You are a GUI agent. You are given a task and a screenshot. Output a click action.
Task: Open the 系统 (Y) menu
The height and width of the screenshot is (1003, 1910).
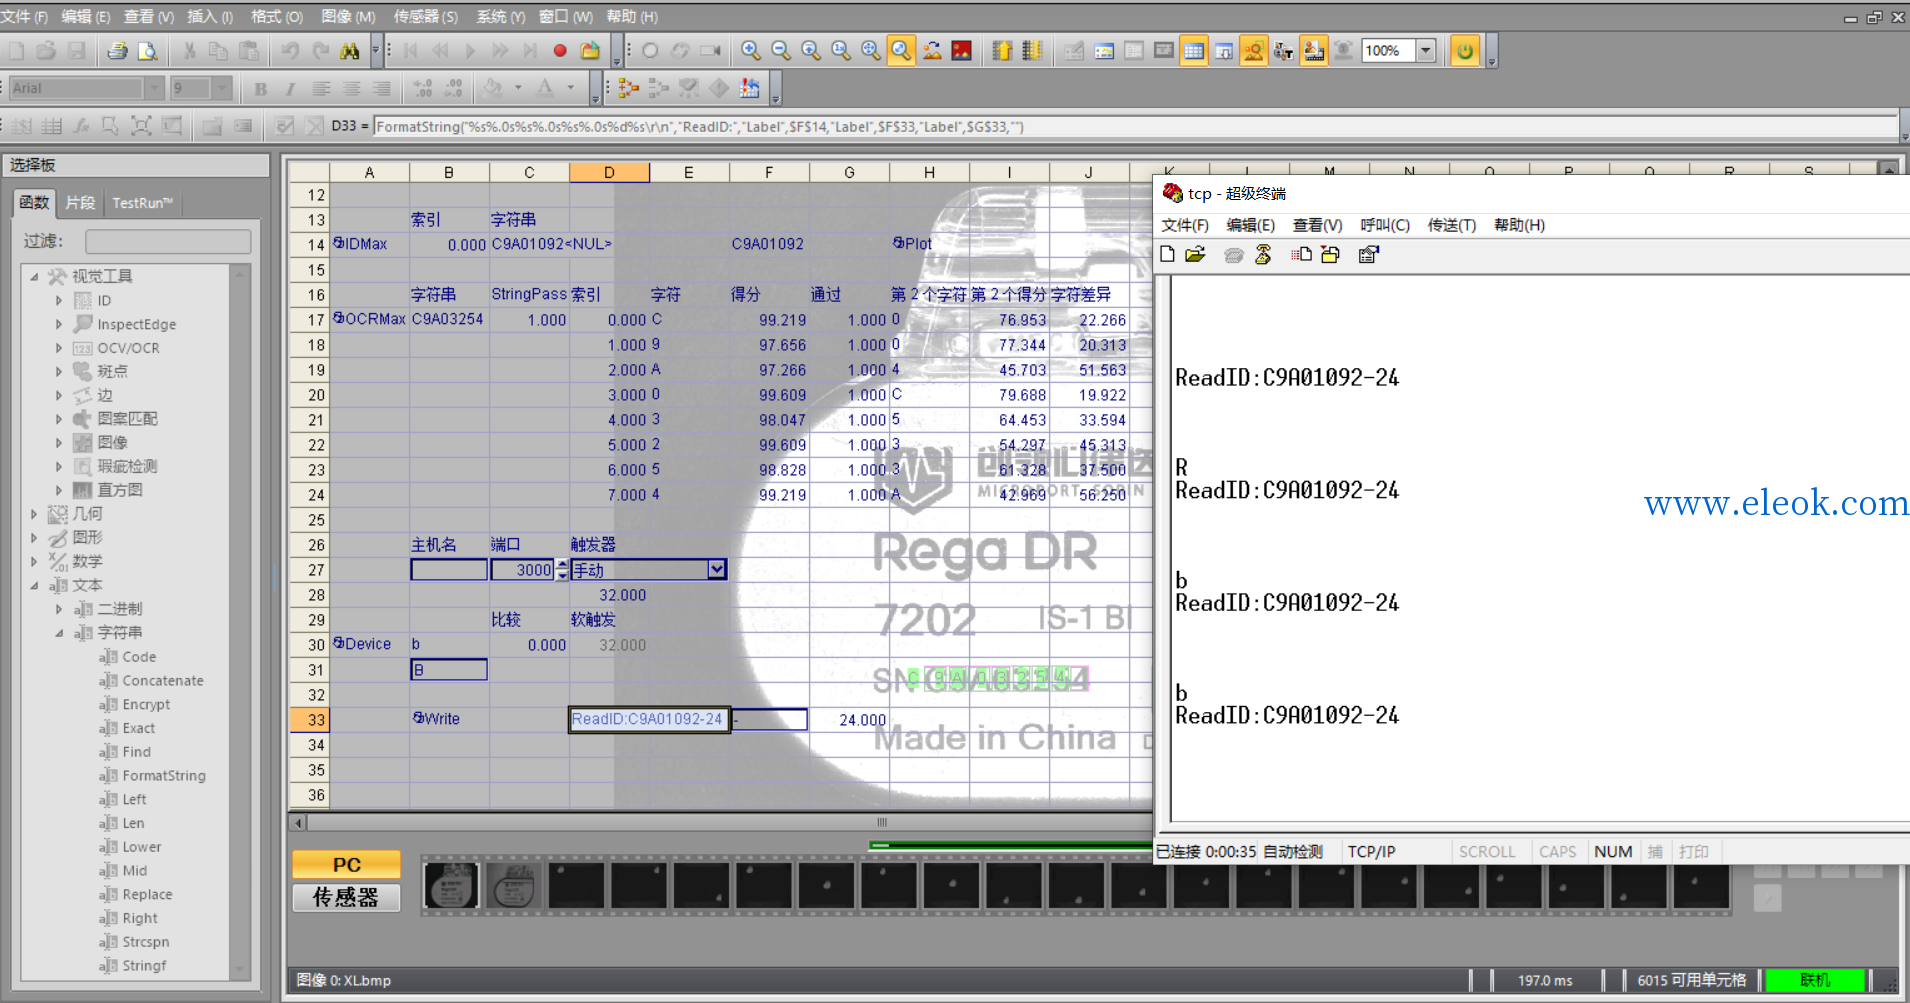pyautogui.click(x=500, y=17)
